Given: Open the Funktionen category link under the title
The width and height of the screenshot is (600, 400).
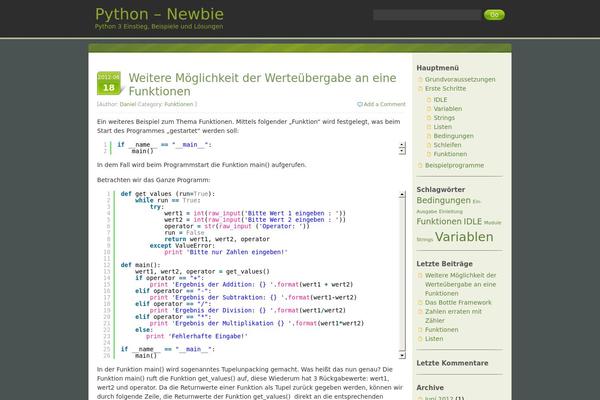Looking at the screenshot, I should pyautogui.click(x=179, y=104).
